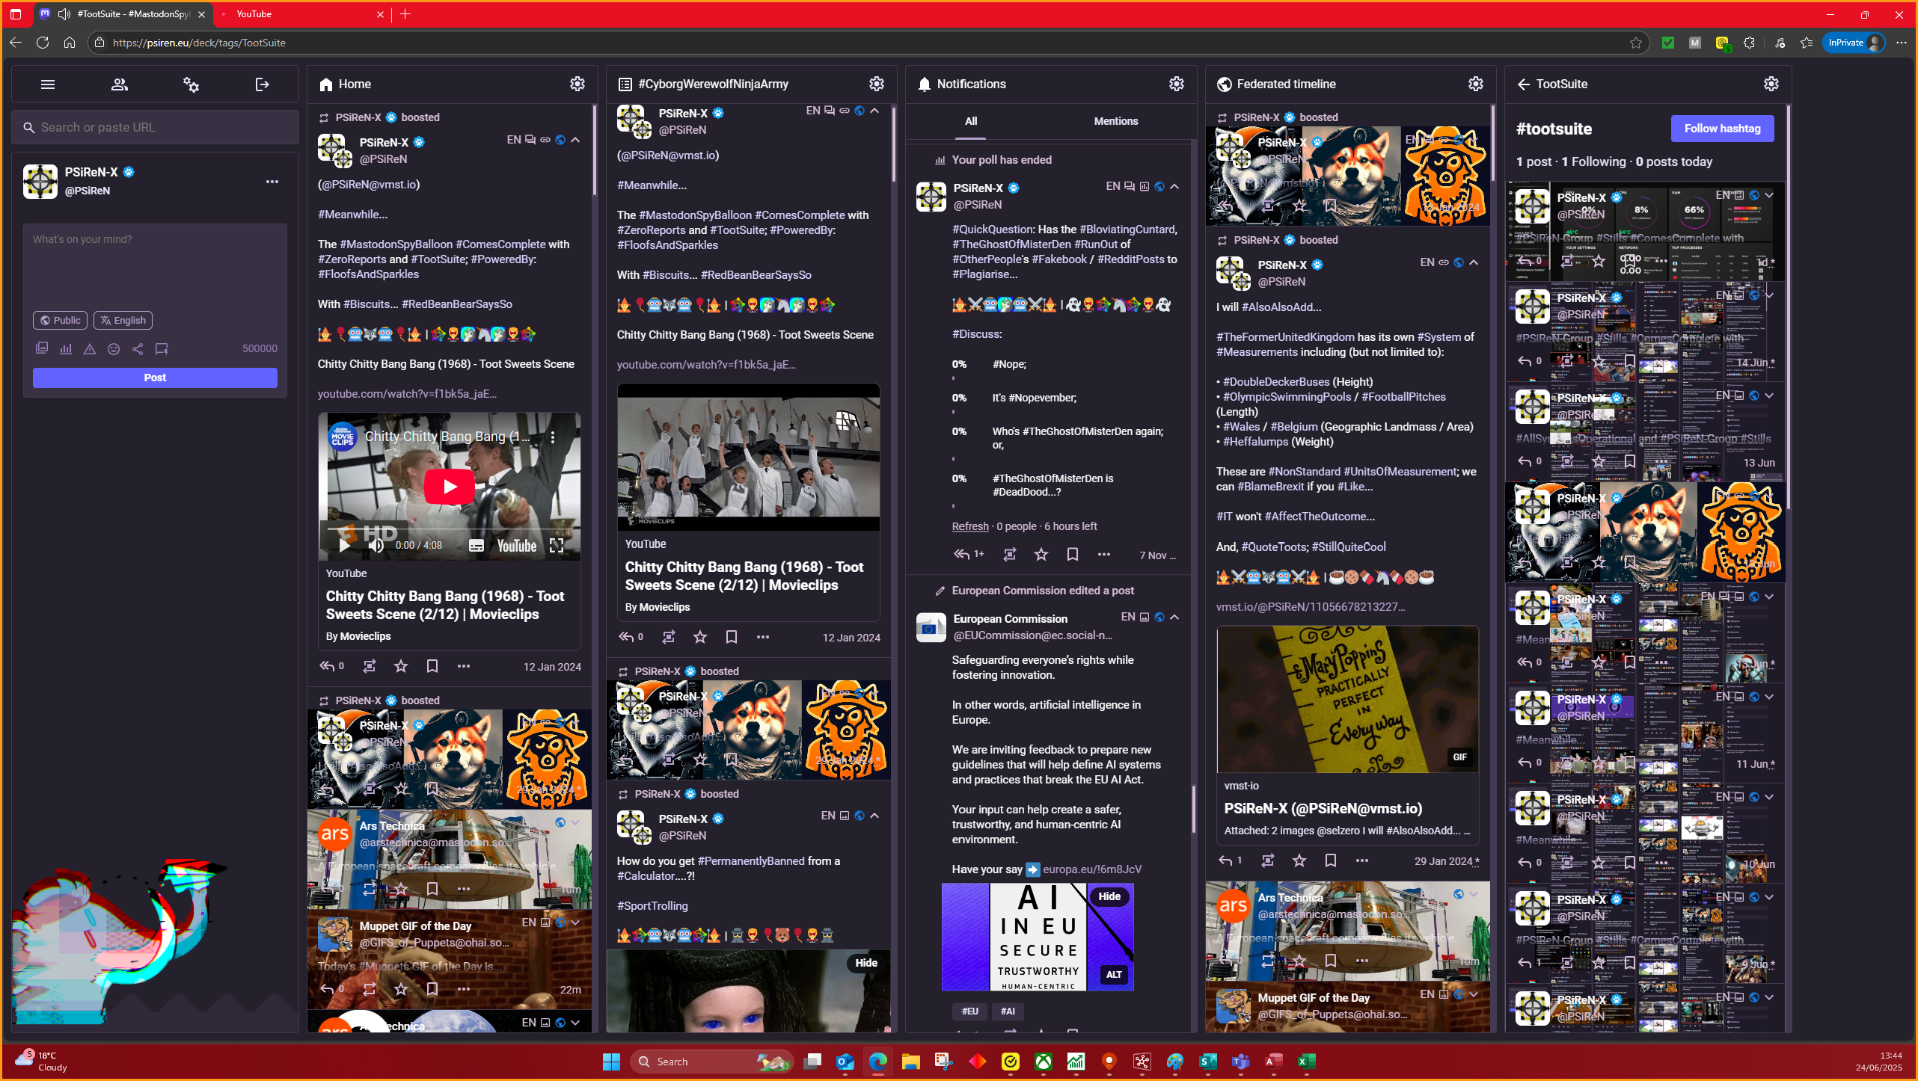Open the hamburger menu in the compose sidebar

[48, 85]
